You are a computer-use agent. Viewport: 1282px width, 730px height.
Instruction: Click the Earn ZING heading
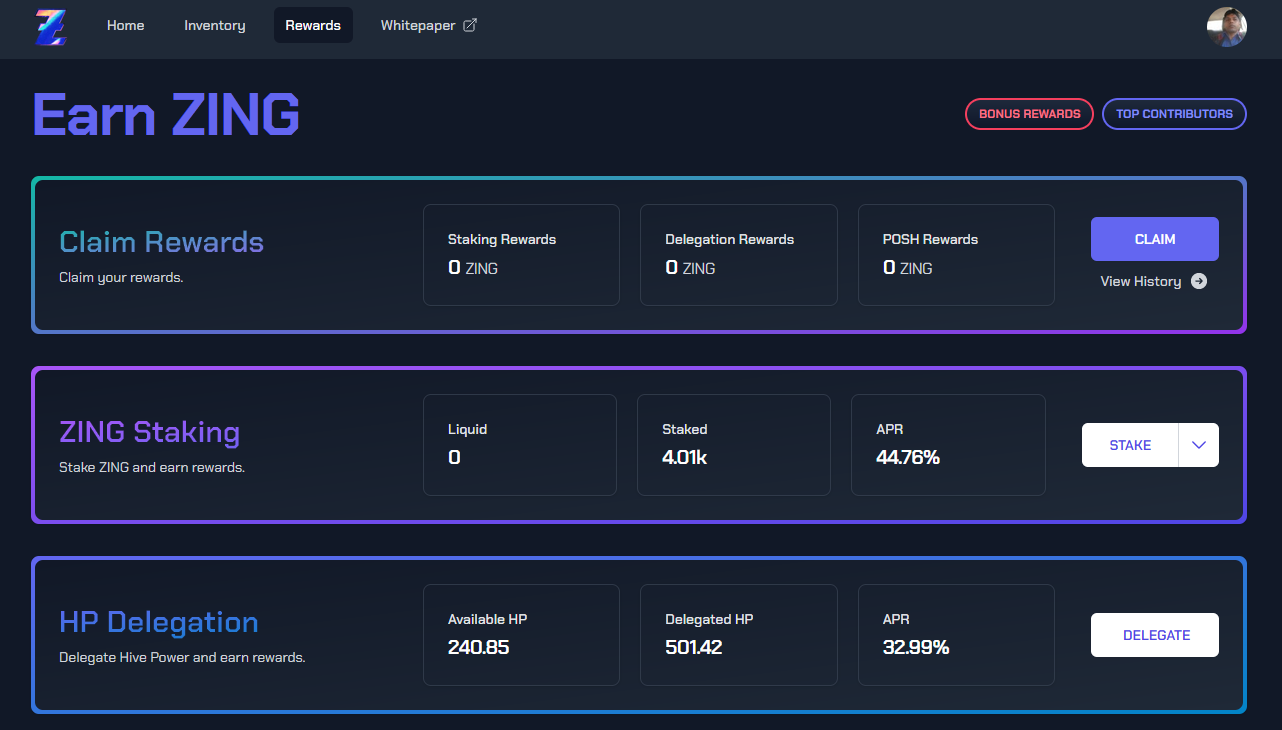166,114
